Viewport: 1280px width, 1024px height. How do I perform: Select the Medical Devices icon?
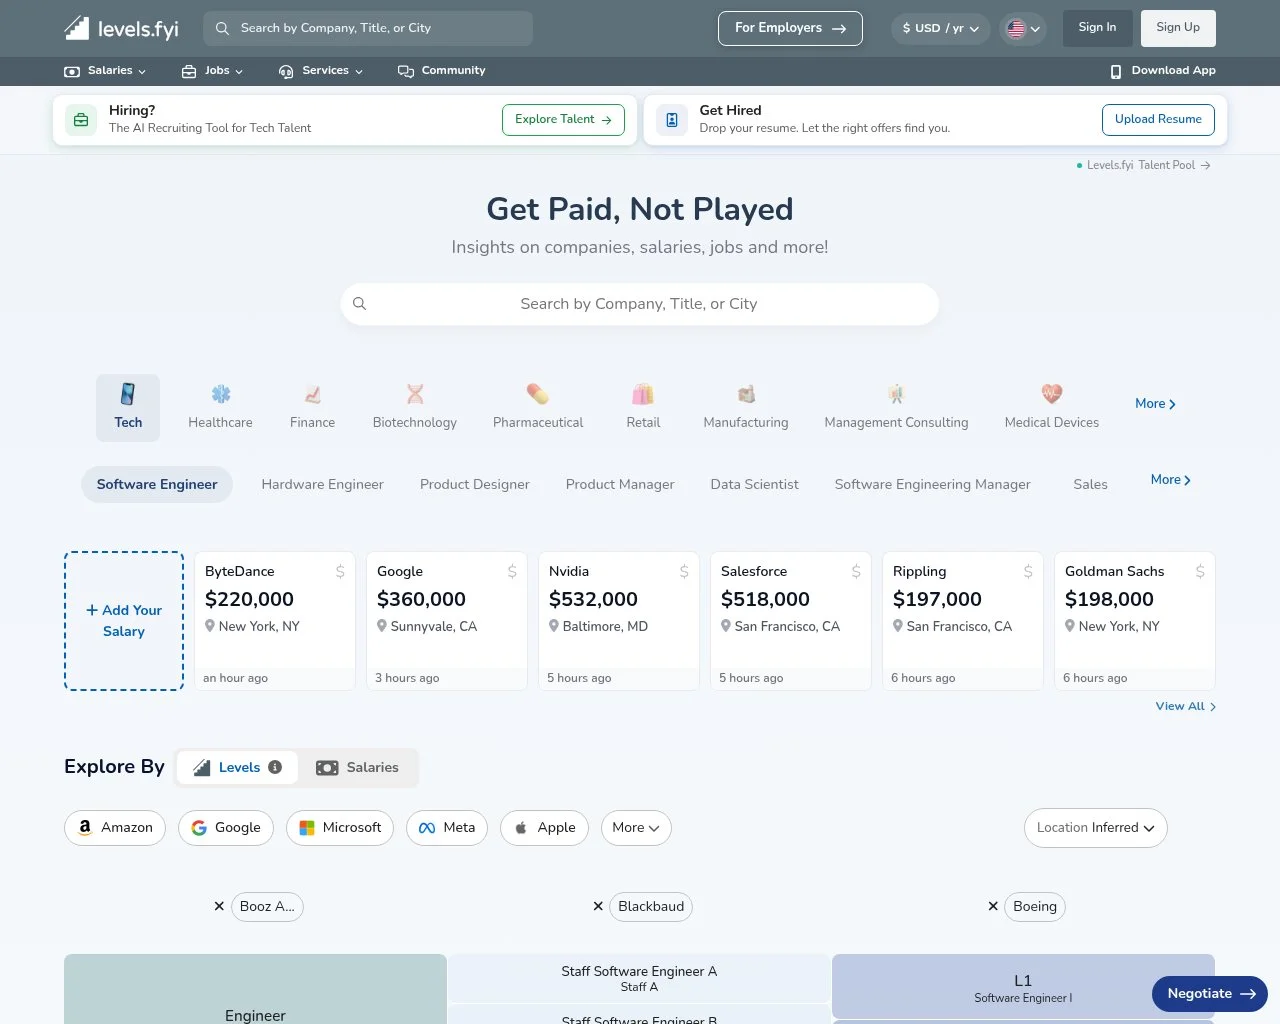[1052, 394]
